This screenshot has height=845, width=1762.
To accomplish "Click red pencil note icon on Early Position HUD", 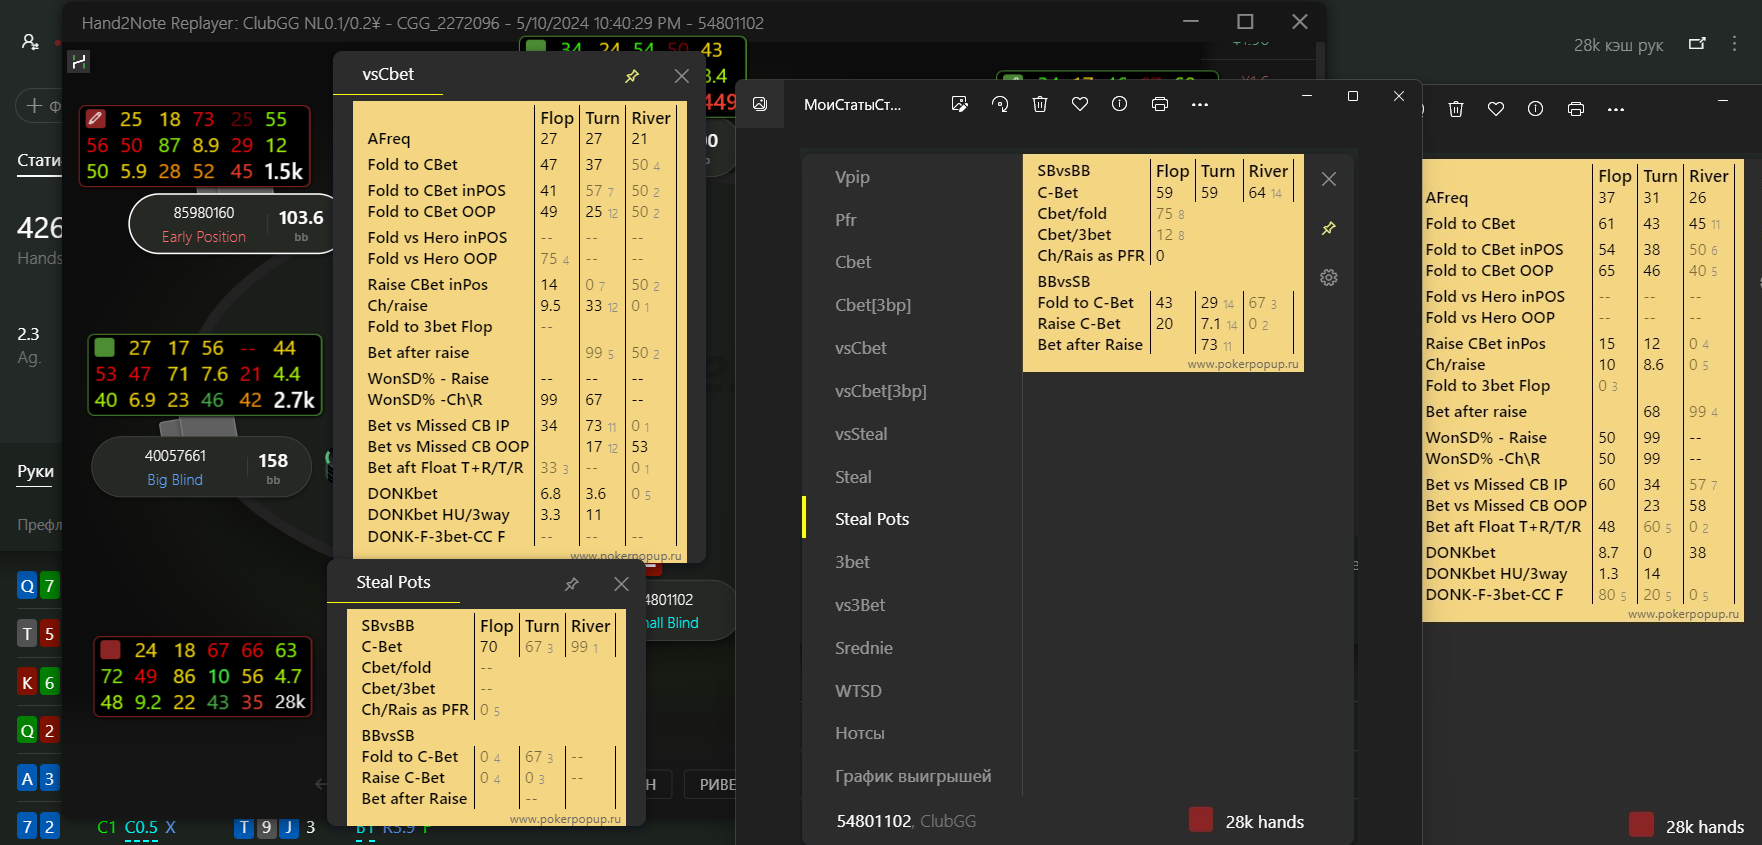I will [96, 119].
